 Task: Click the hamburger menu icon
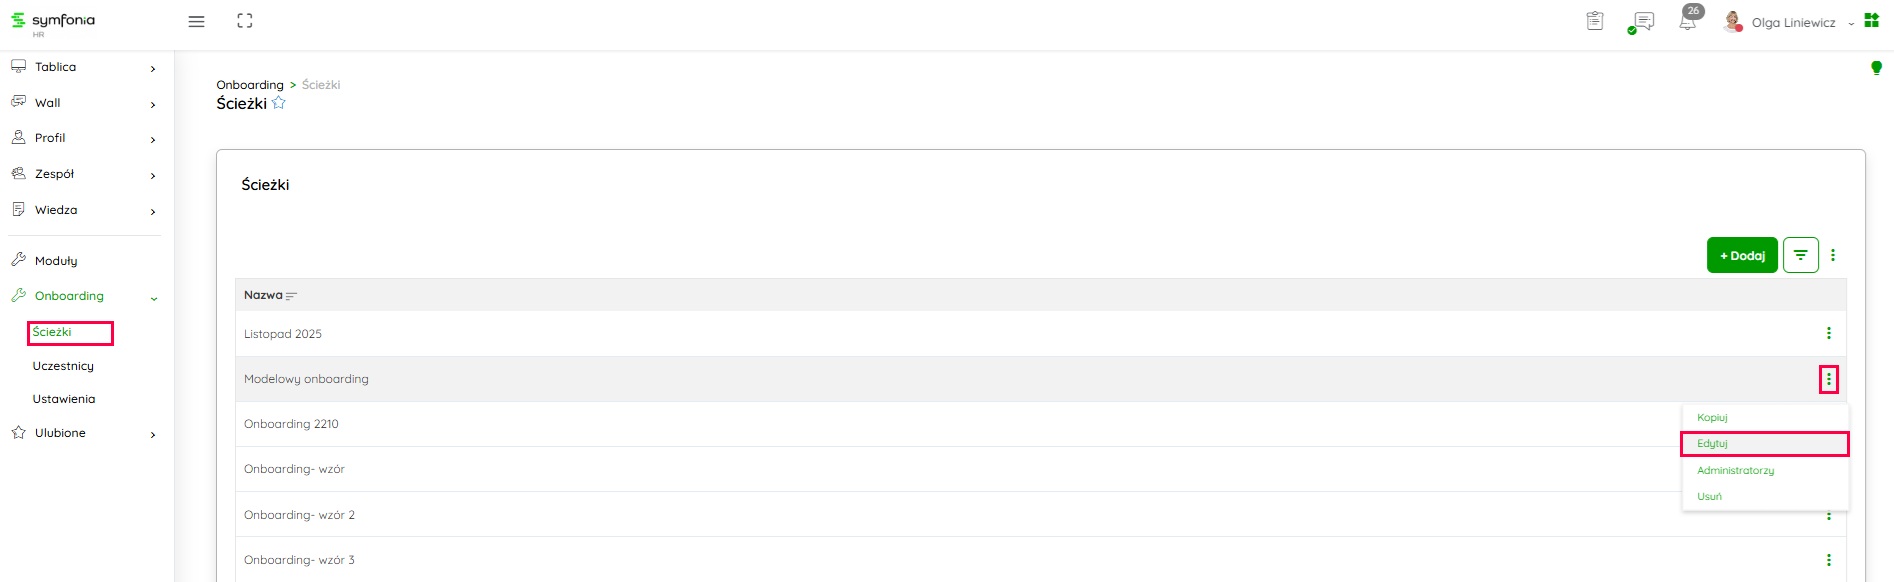point(196,21)
